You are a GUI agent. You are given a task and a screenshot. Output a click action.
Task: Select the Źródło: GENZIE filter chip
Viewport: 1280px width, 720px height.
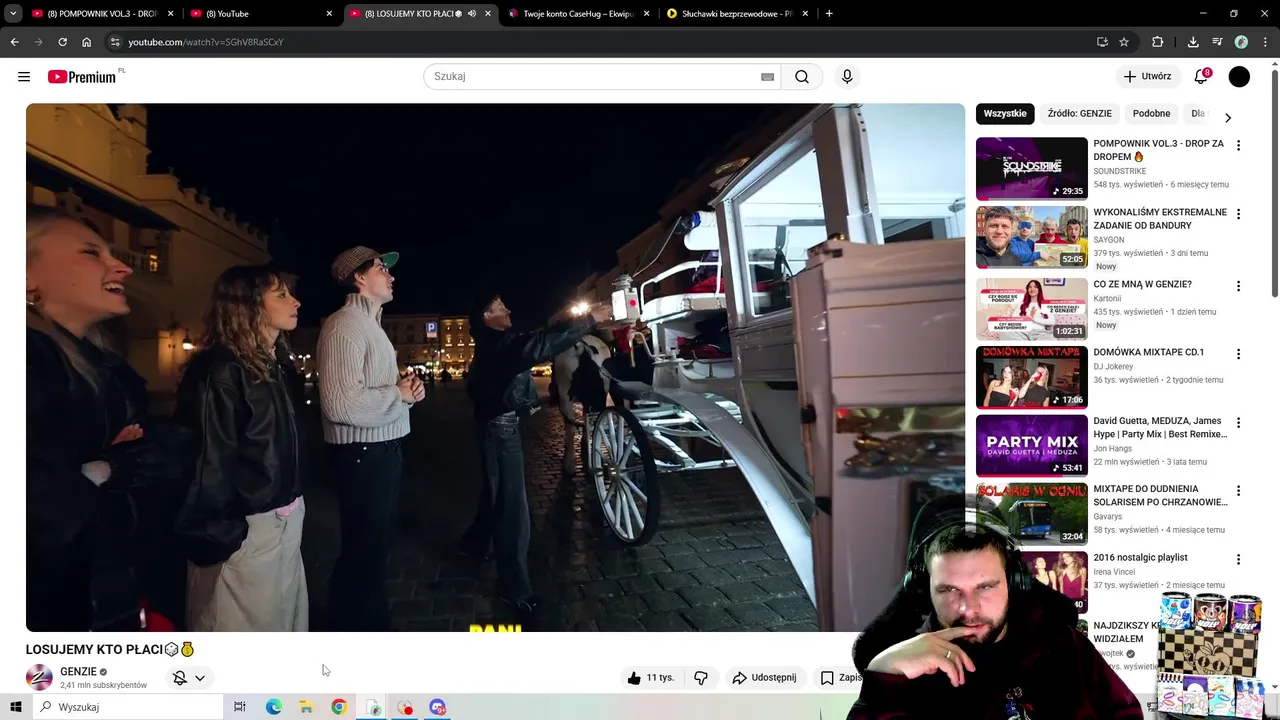tap(1079, 114)
